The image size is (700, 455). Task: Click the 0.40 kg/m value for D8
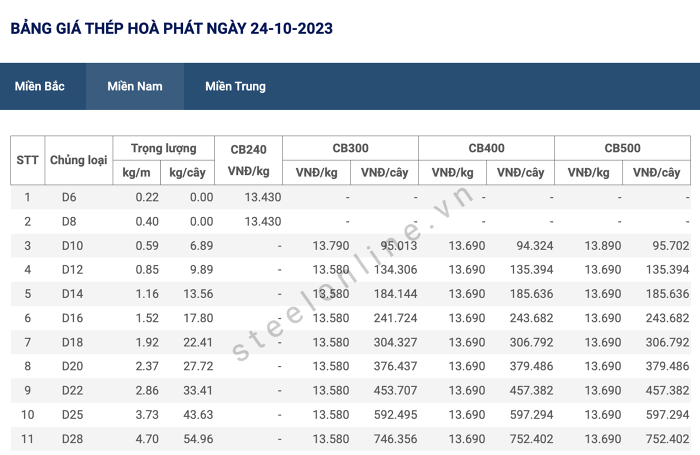point(147,221)
